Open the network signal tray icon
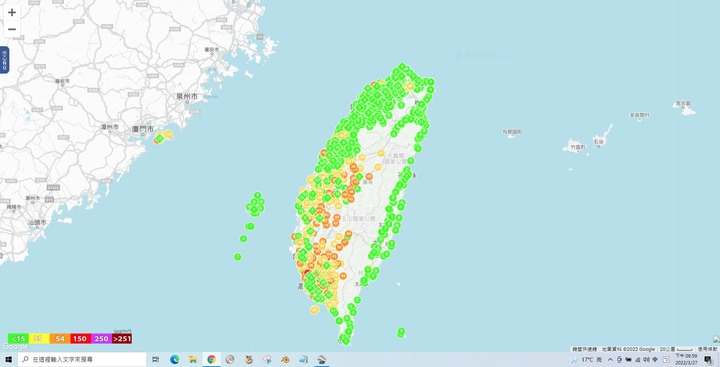The image size is (720, 367). (637, 360)
